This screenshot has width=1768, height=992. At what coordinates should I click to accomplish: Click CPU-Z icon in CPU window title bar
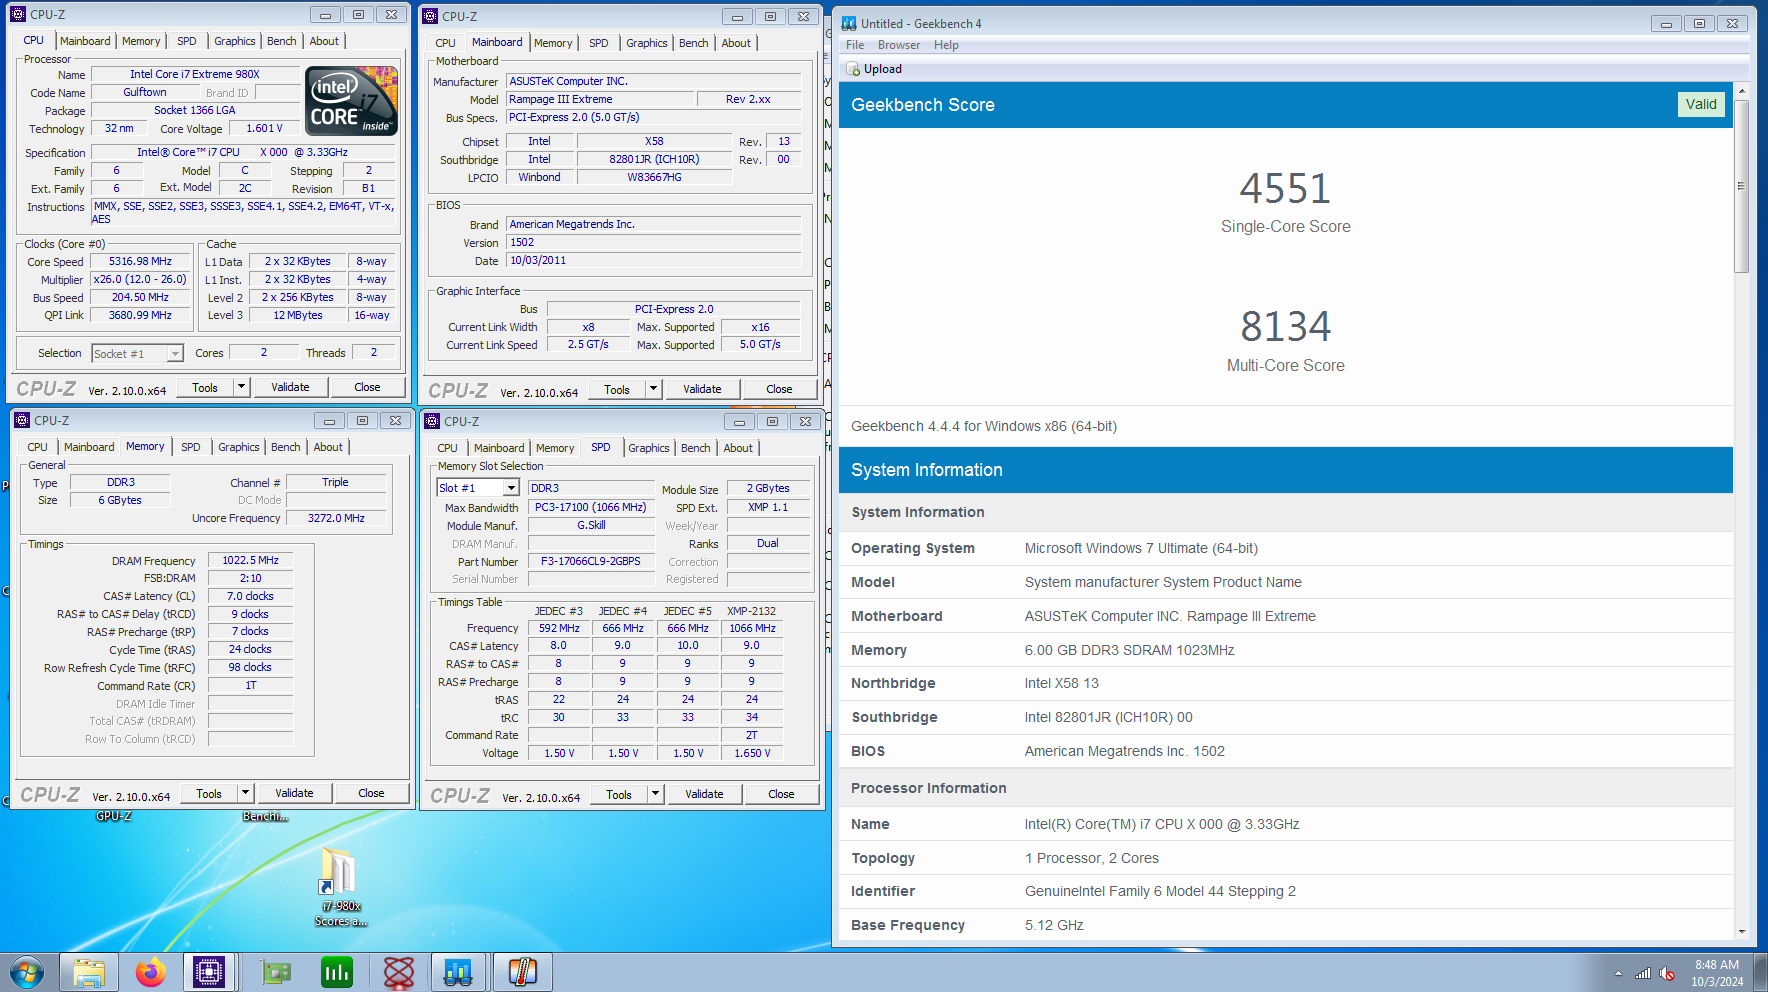coord(18,14)
